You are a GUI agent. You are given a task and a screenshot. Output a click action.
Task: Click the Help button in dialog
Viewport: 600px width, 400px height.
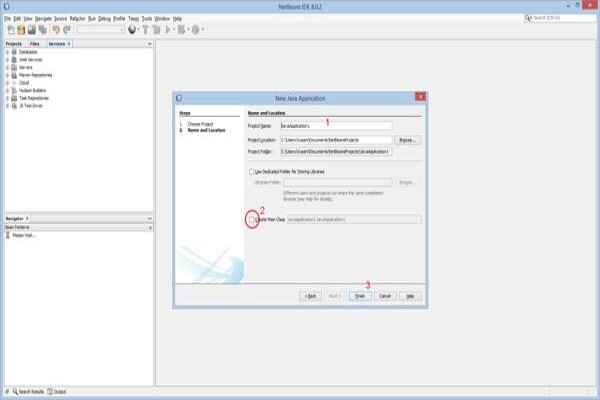tap(410, 296)
